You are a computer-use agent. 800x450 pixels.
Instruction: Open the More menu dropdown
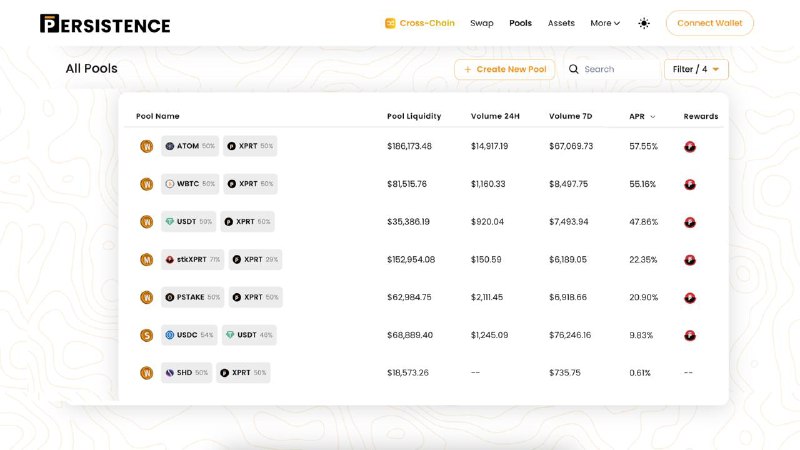tap(605, 23)
